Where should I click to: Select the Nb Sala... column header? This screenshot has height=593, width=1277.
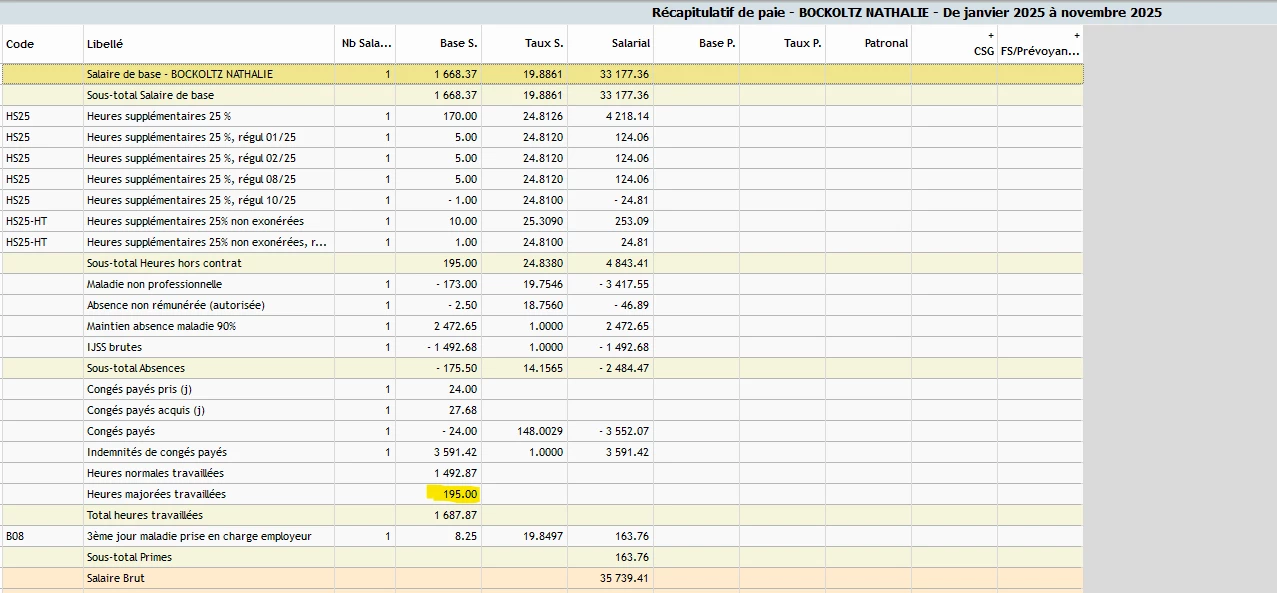pyautogui.click(x=366, y=44)
